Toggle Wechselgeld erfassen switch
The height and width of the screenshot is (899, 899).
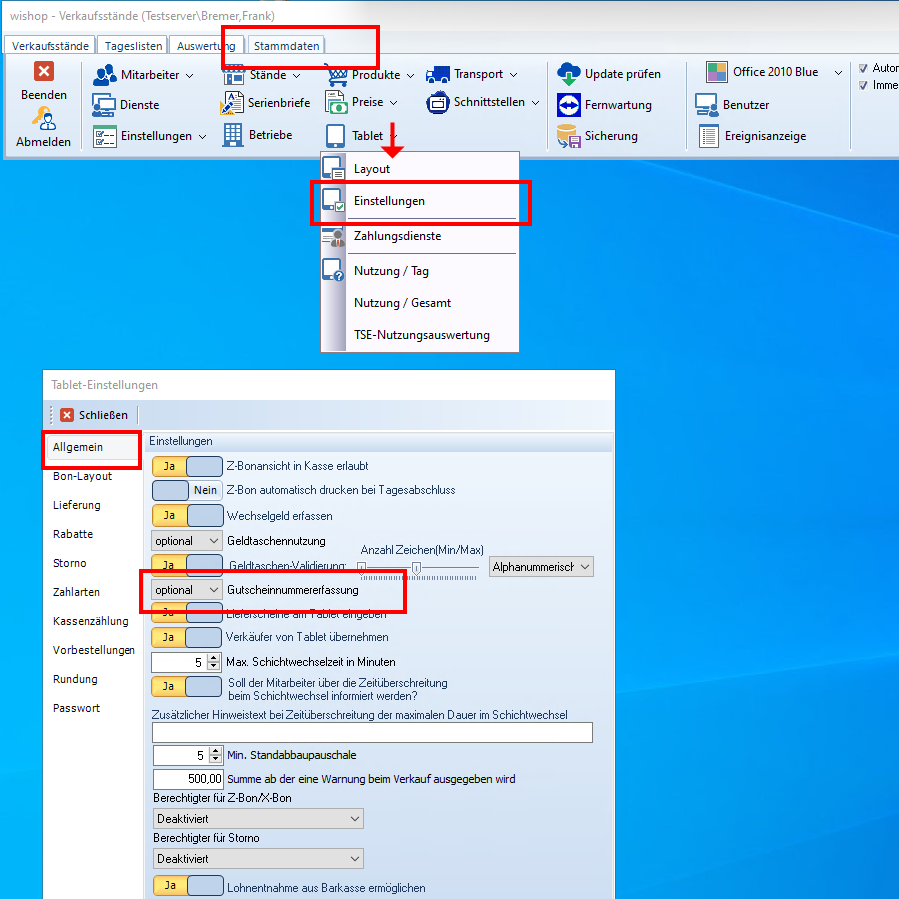[187, 516]
